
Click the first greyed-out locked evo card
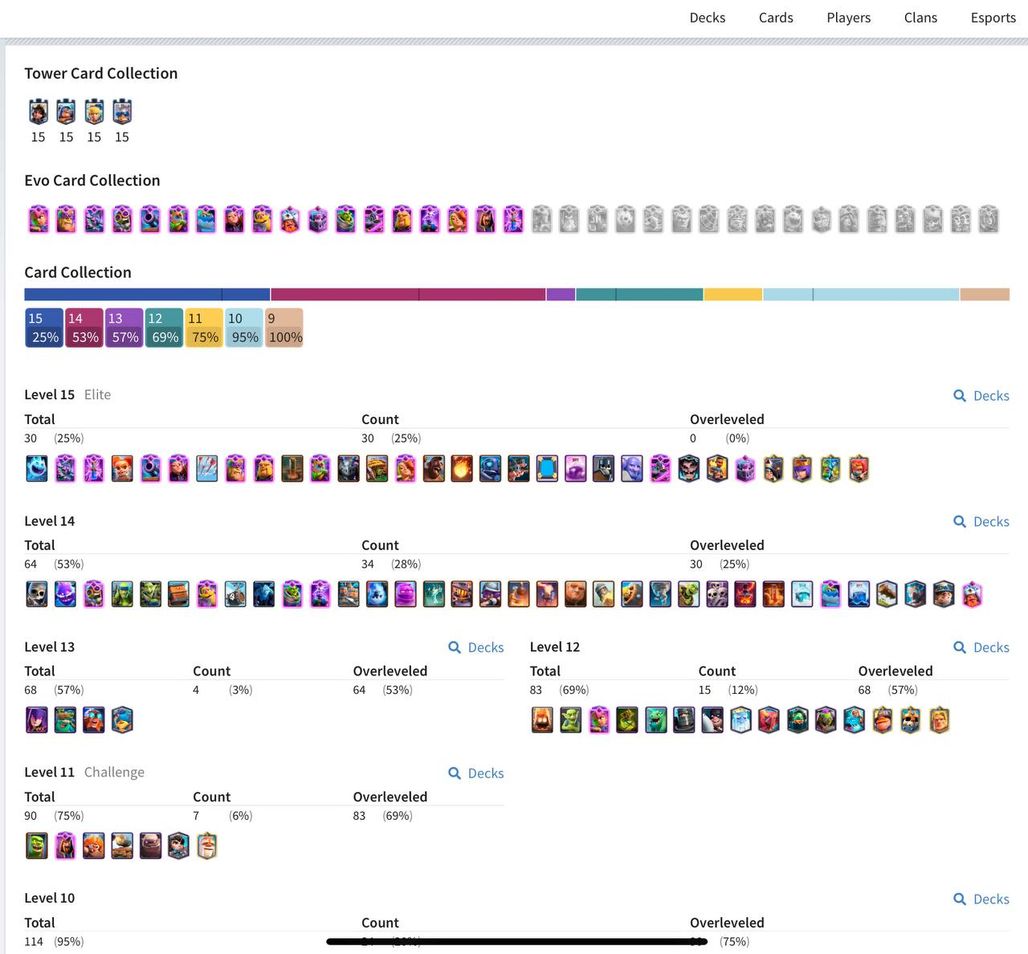coord(542,219)
